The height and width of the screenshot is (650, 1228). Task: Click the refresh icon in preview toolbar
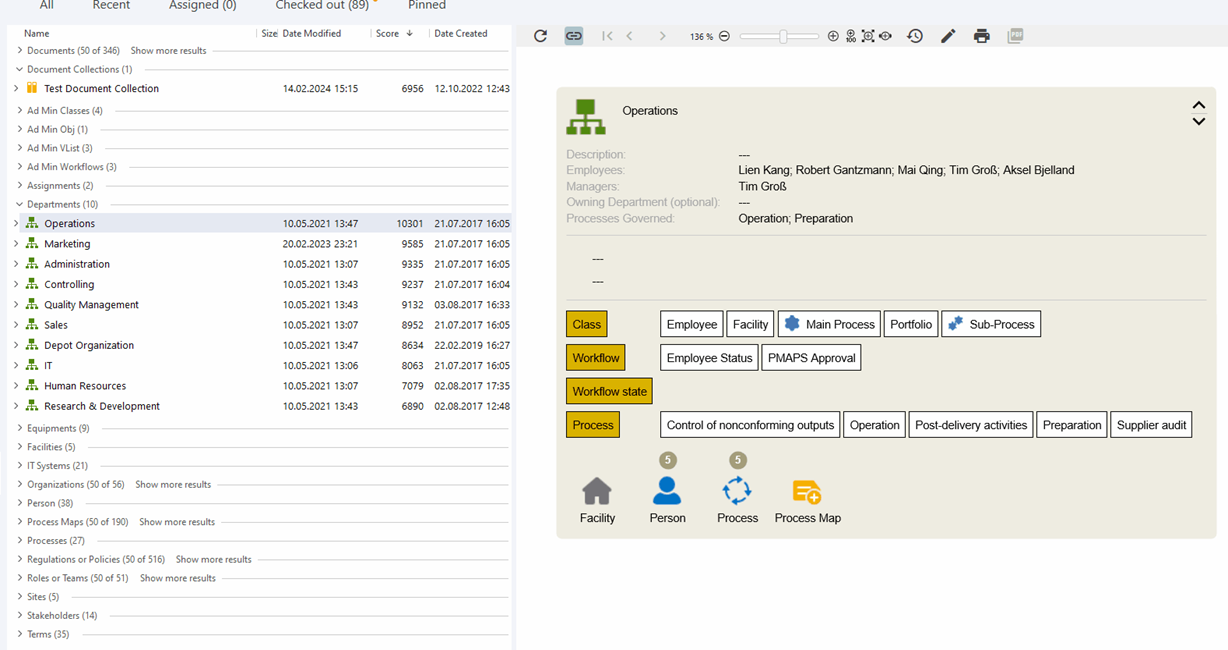coord(540,36)
